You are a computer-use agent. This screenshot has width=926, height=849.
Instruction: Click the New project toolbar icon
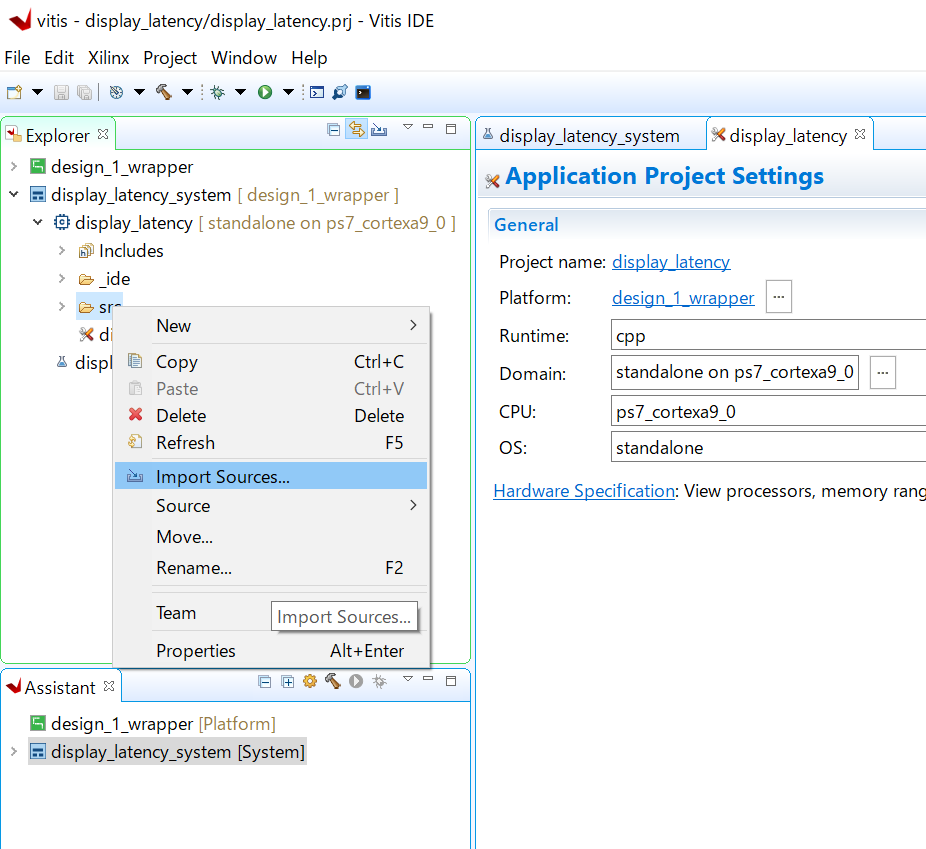click(x=14, y=92)
